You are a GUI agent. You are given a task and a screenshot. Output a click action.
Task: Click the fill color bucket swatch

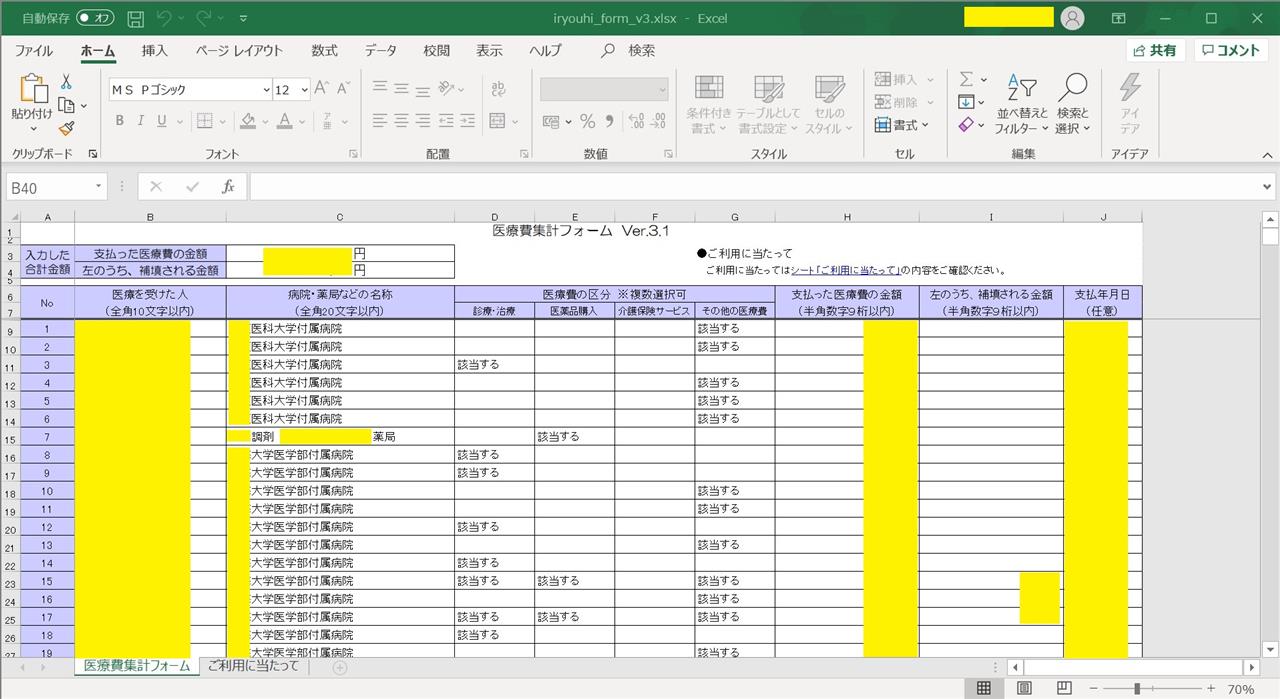tap(249, 121)
